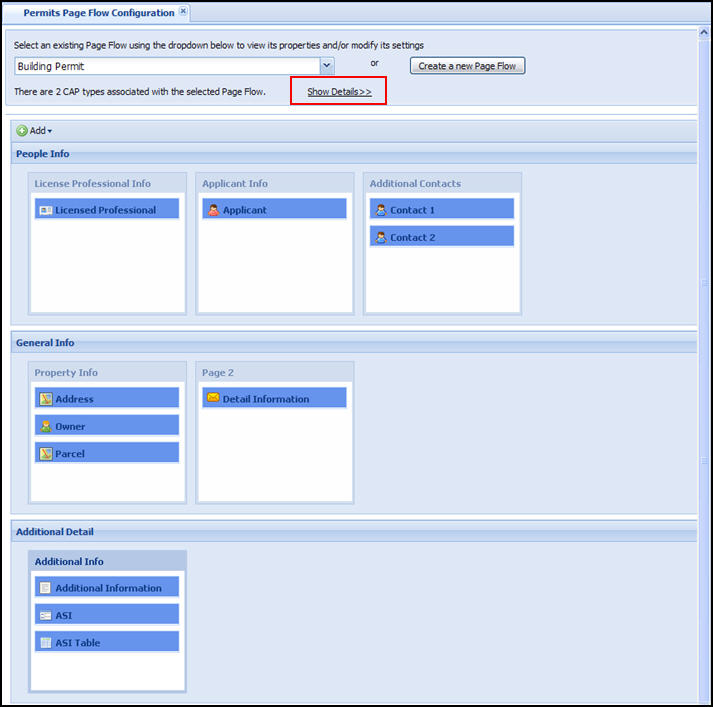Click the Contact 1 person icon

(x=380, y=210)
